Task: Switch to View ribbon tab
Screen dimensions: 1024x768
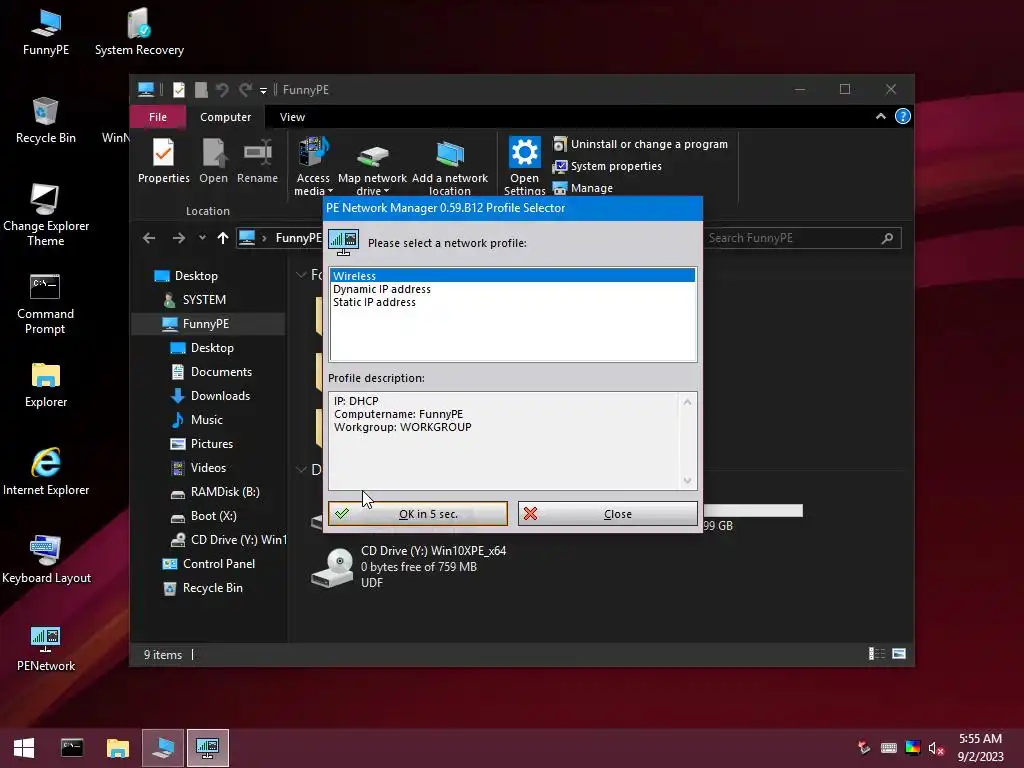Action: (292, 117)
